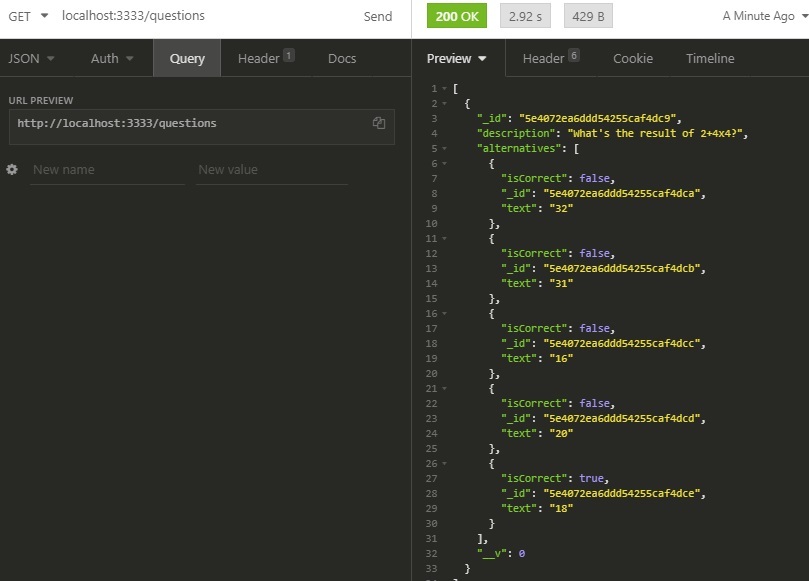Click the text value "31"
Image resolution: width=809 pixels, height=581 pixels.
click(x=561, y=283)
